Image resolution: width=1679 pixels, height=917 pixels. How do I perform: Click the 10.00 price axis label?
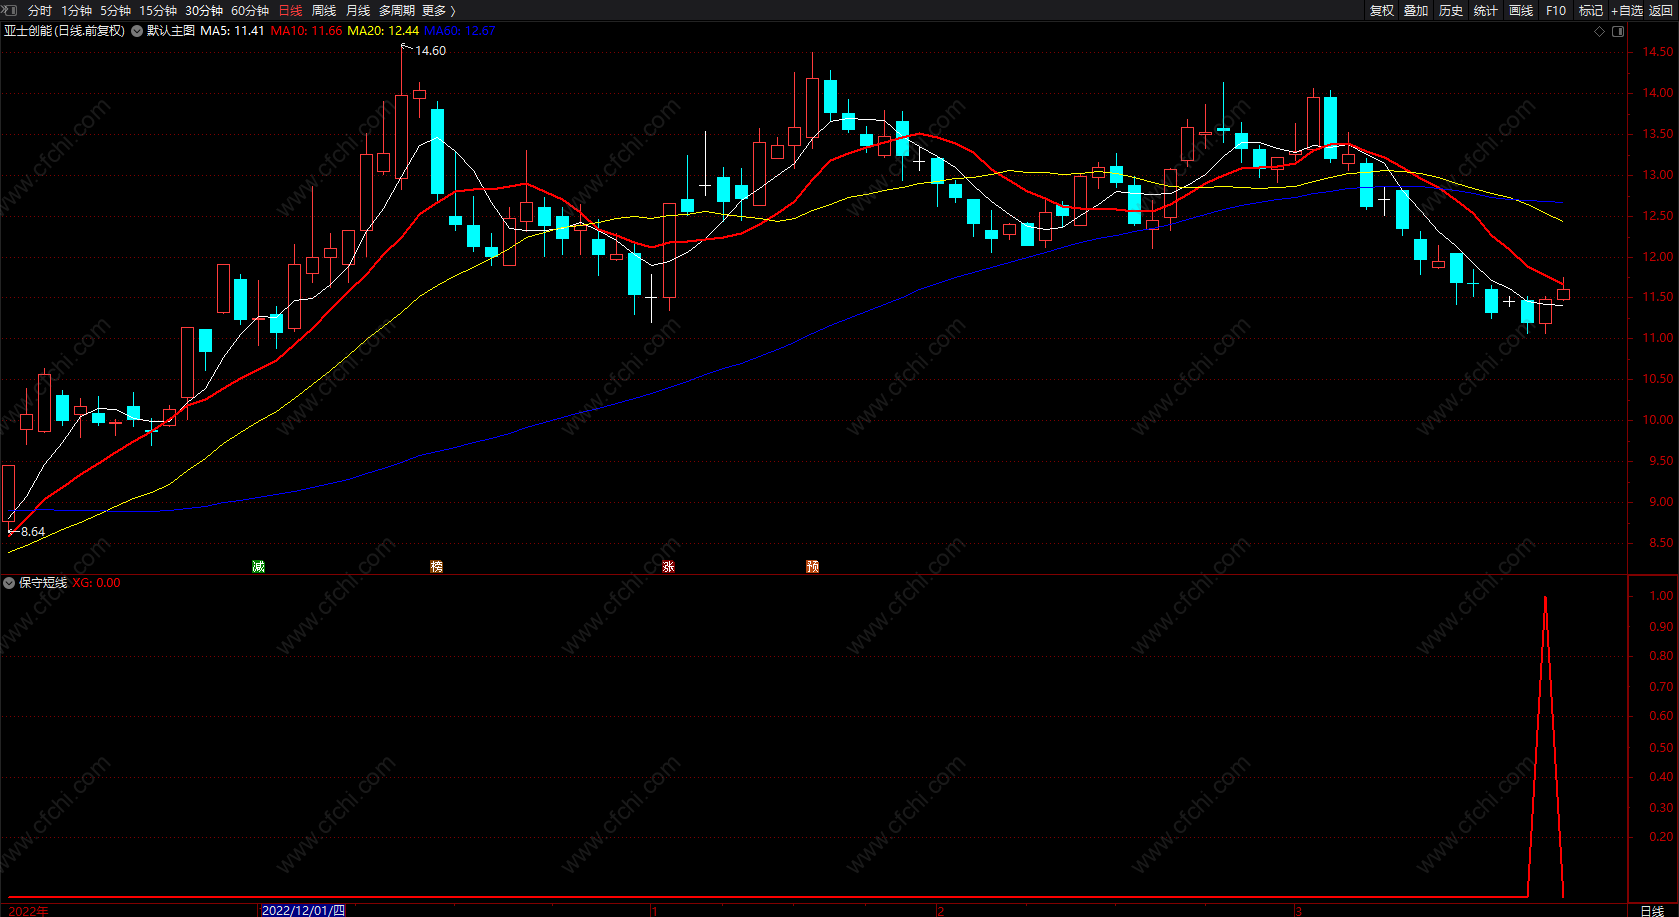1657,420
